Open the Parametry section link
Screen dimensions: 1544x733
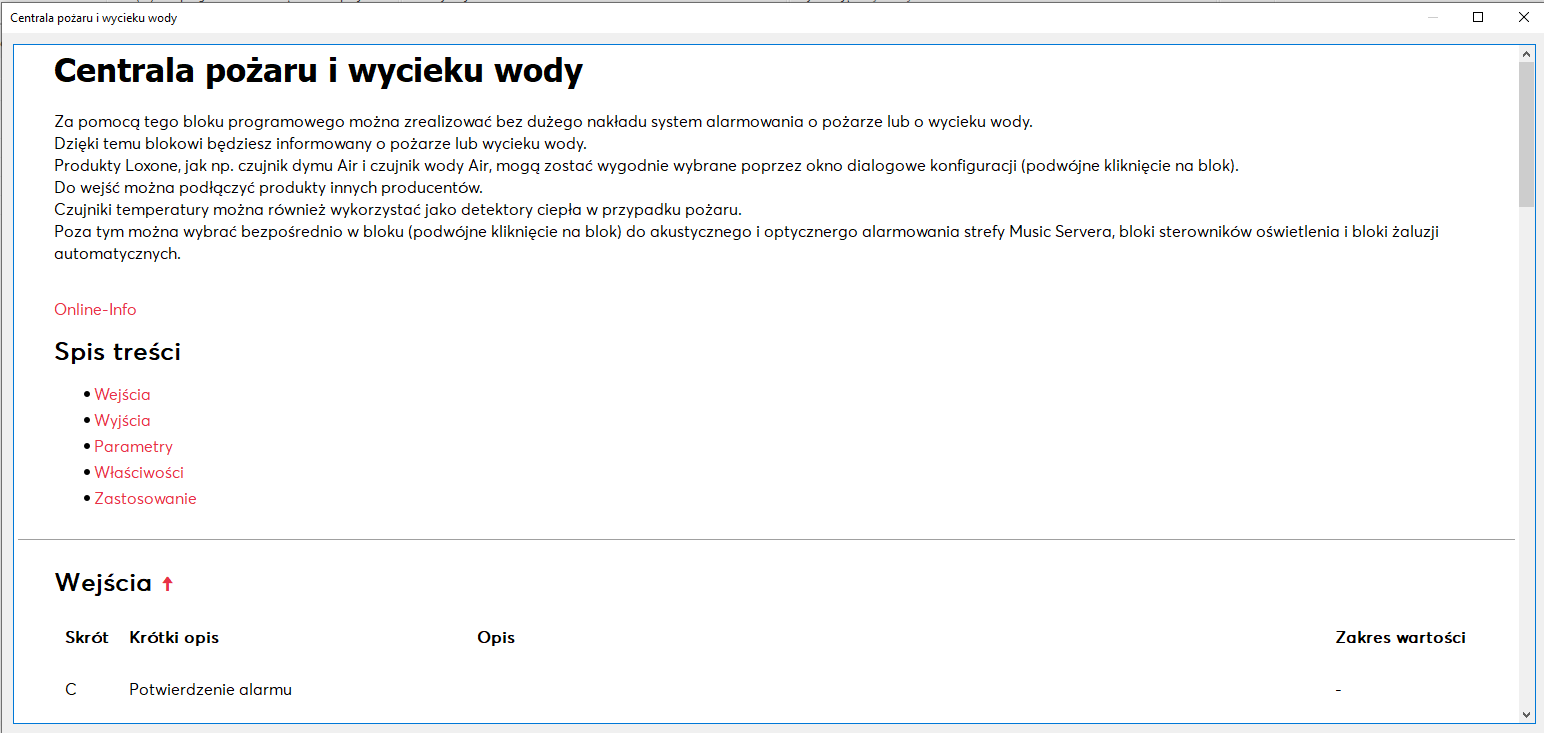[x=133, y=447]
